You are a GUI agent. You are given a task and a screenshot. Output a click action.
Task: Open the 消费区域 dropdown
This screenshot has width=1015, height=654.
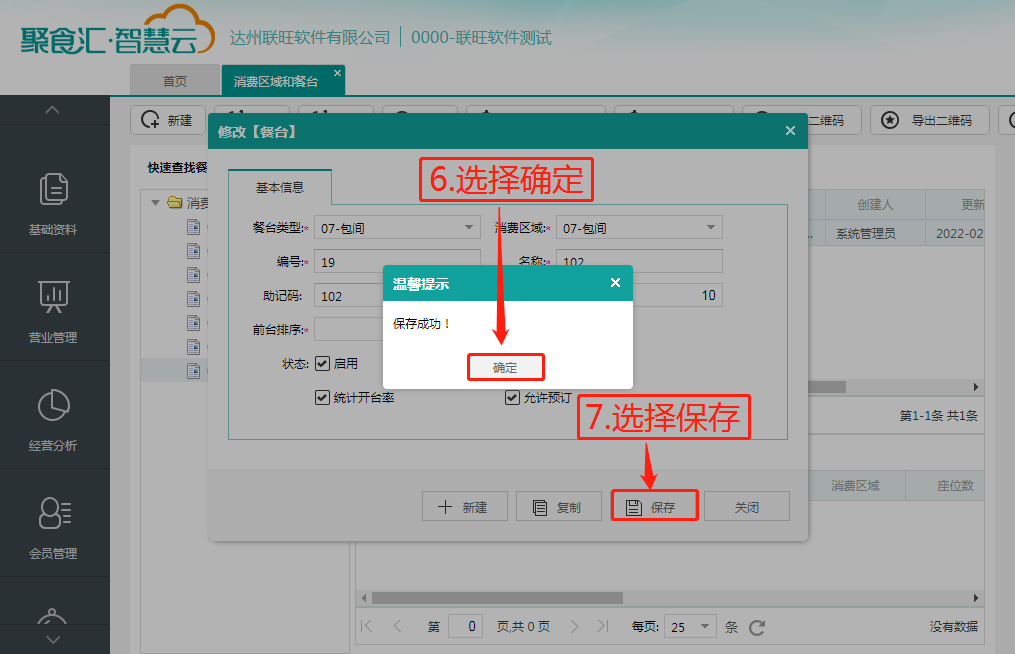click(639, 228)
